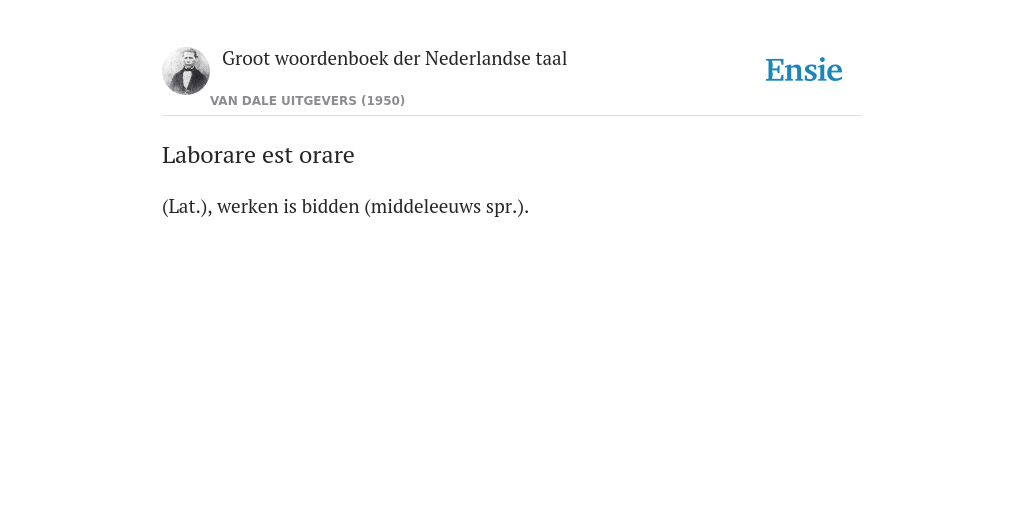Click the word taal in the title
1024x512 pixels.
click(x=551, y=59)
